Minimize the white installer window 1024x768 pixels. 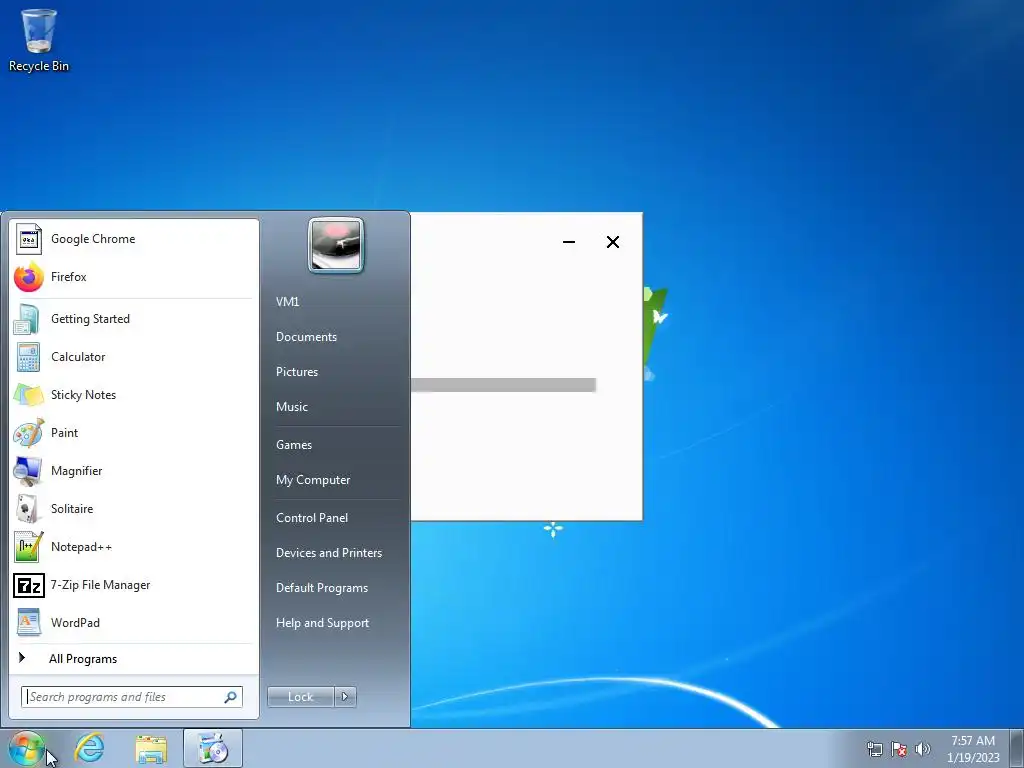[569, 242]
